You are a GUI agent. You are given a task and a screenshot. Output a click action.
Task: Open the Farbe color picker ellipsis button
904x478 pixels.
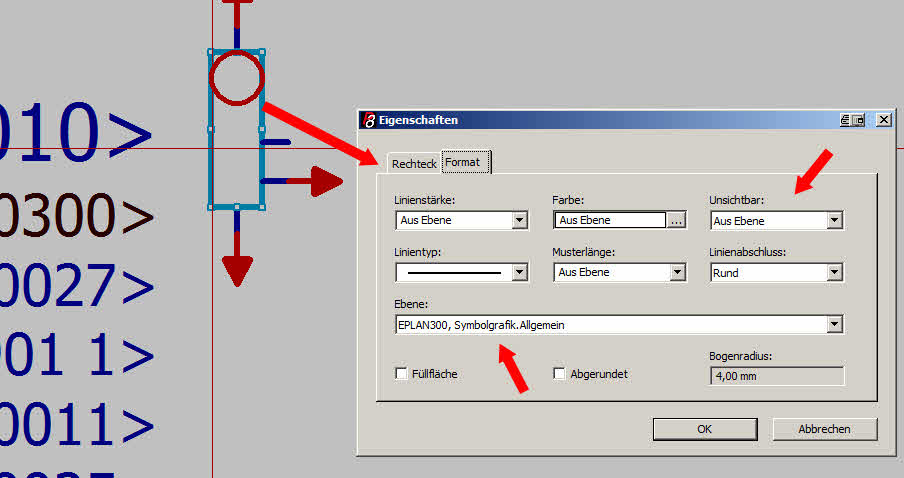tap(676, 220)
